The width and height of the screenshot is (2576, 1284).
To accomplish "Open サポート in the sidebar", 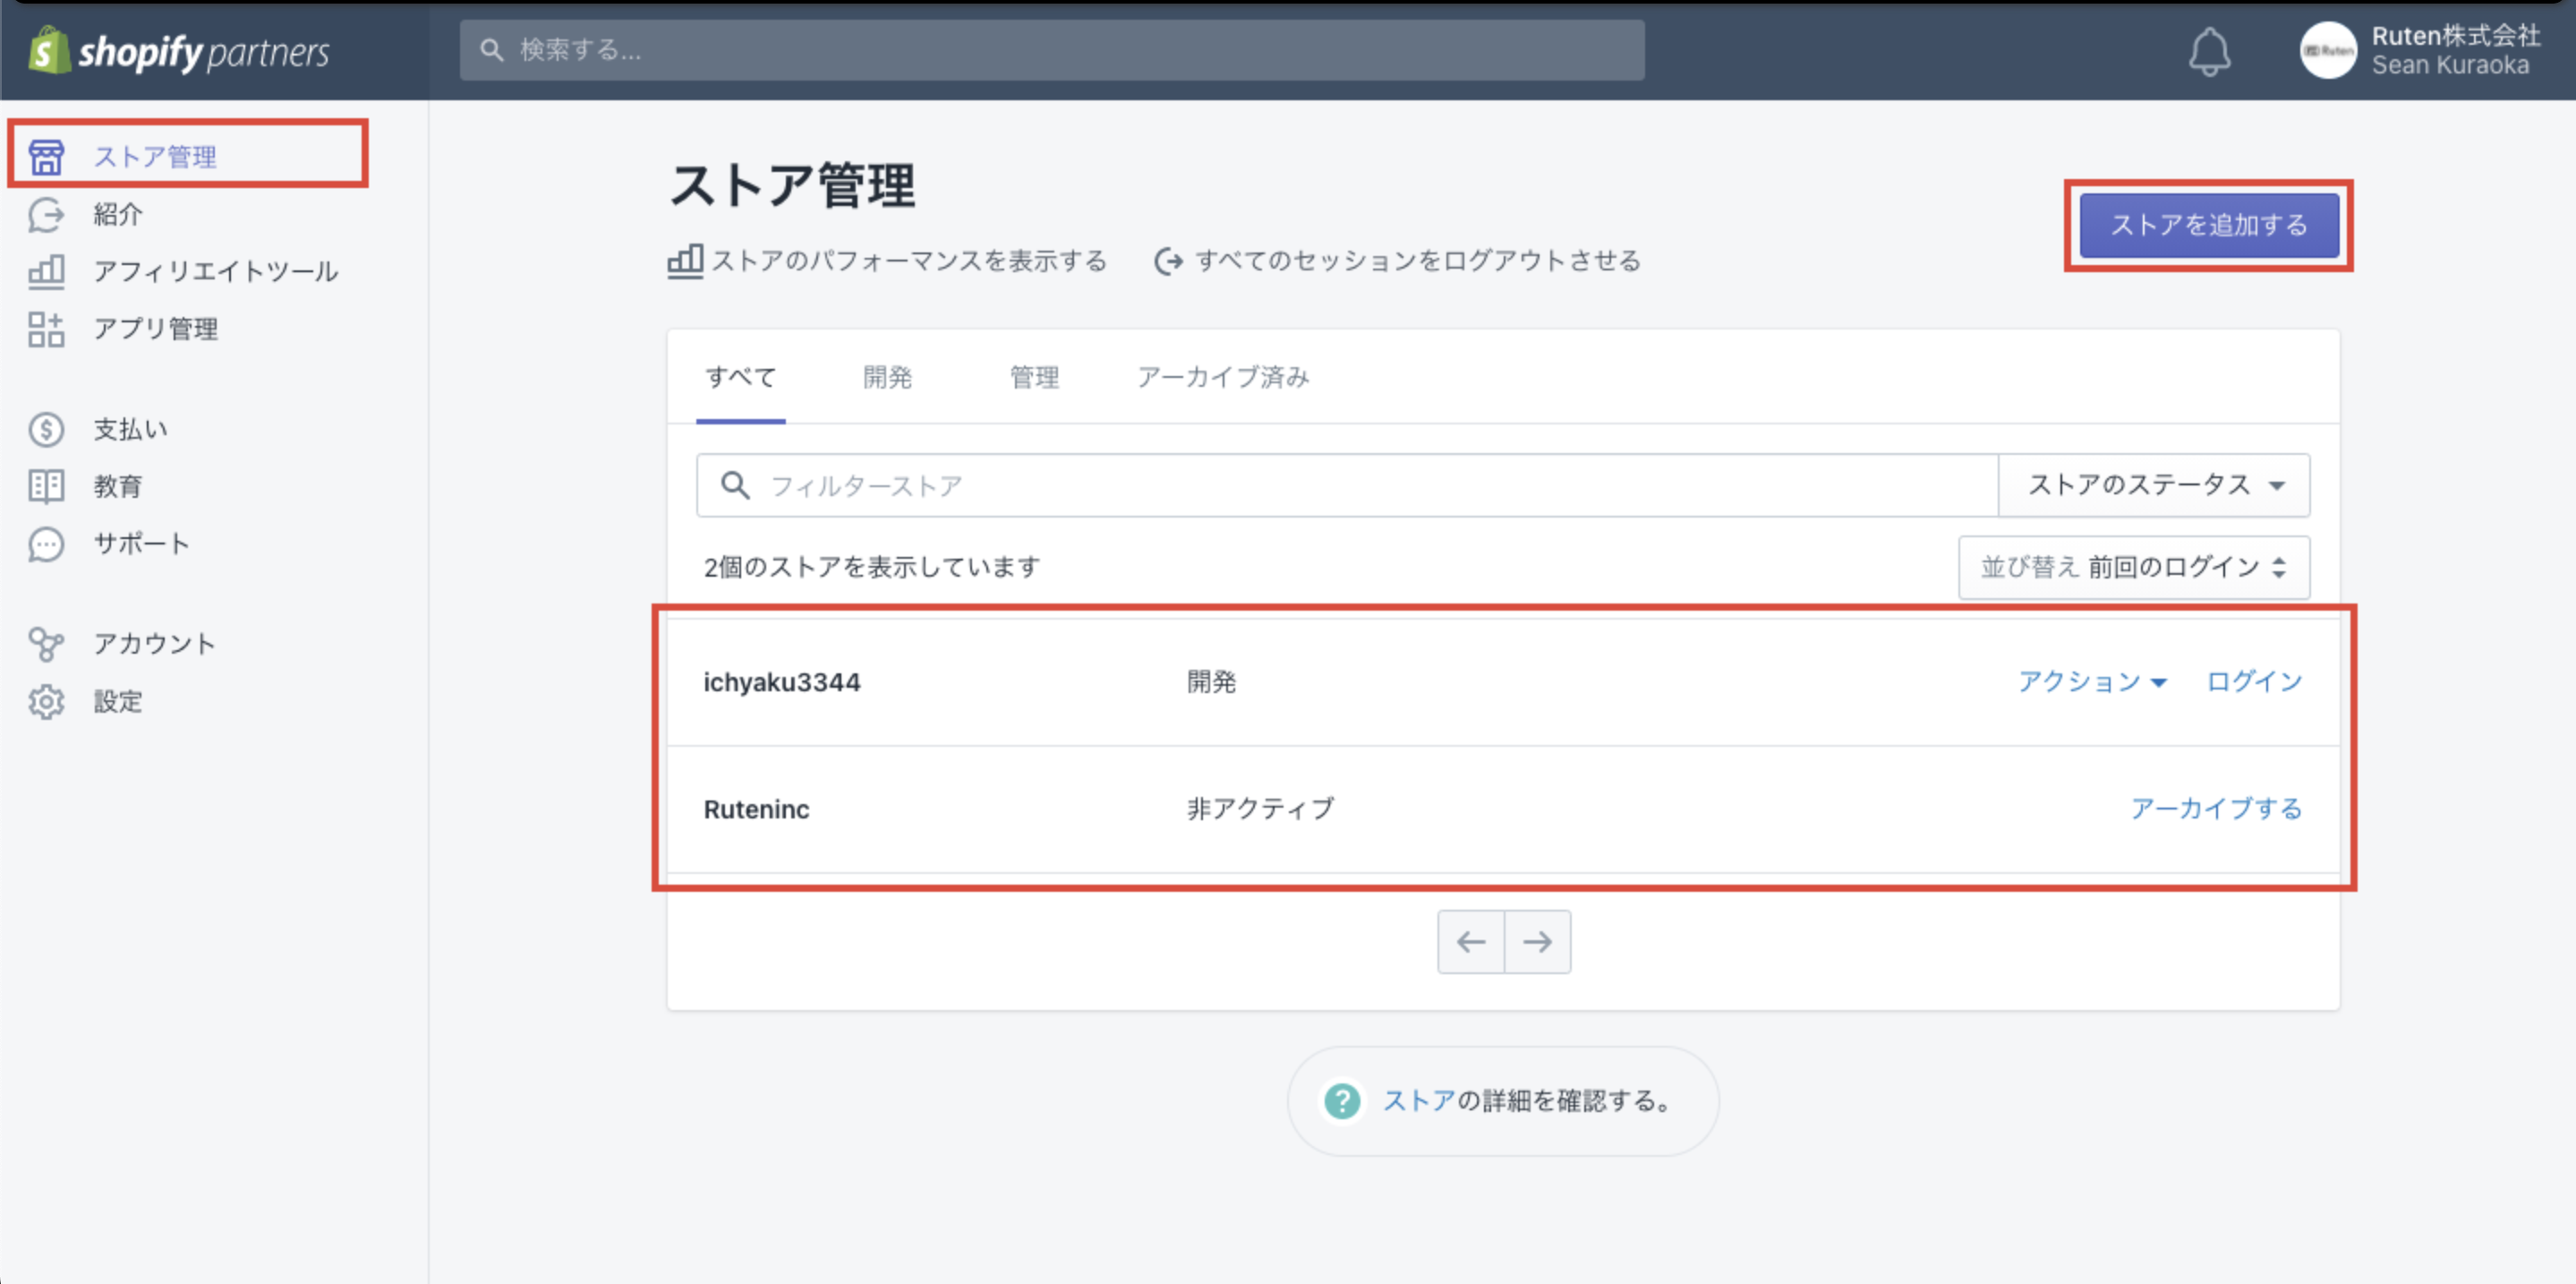I will (x=142, y=544).
